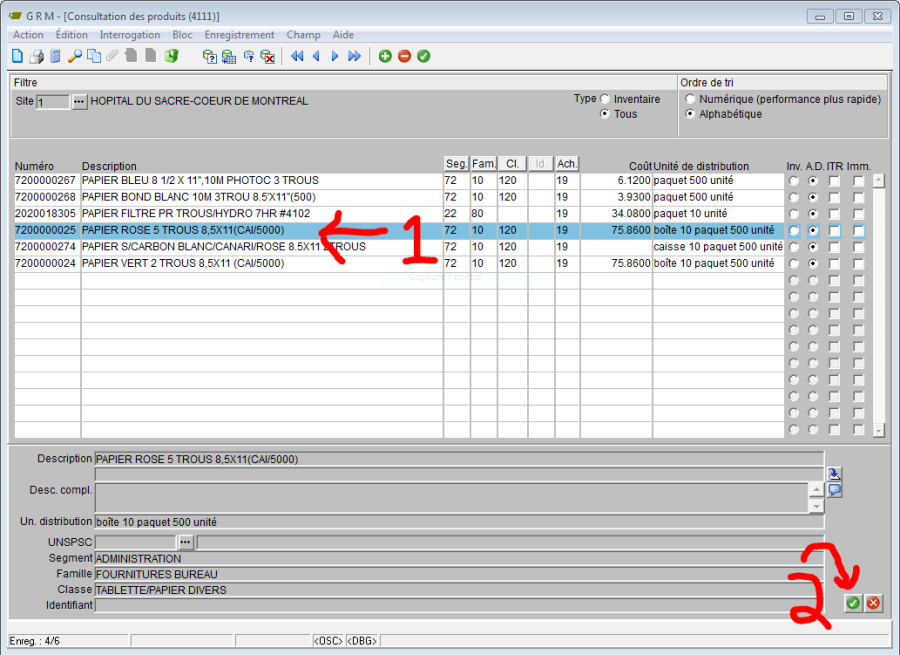The image size is (900, 655).
Task: Click the red minus delete record icon
Action: (x=404, y=56)
